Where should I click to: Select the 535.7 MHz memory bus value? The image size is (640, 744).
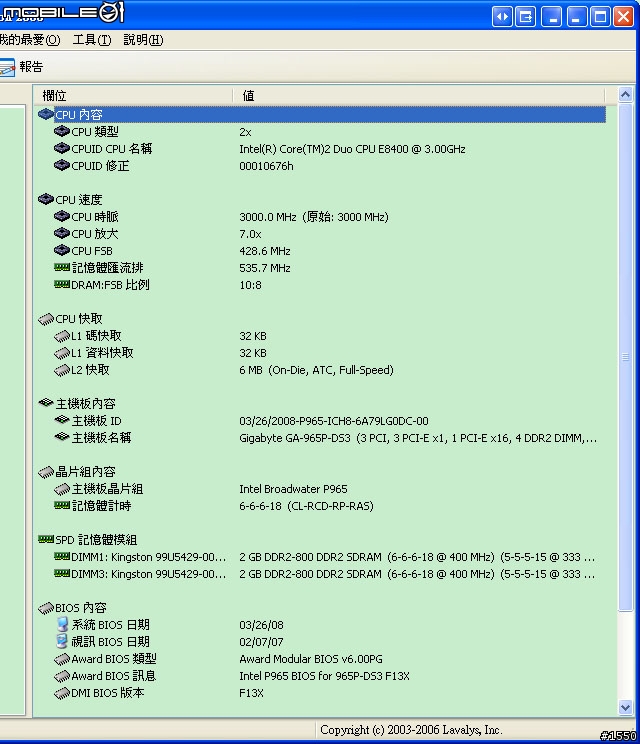[x=265, y=268]
